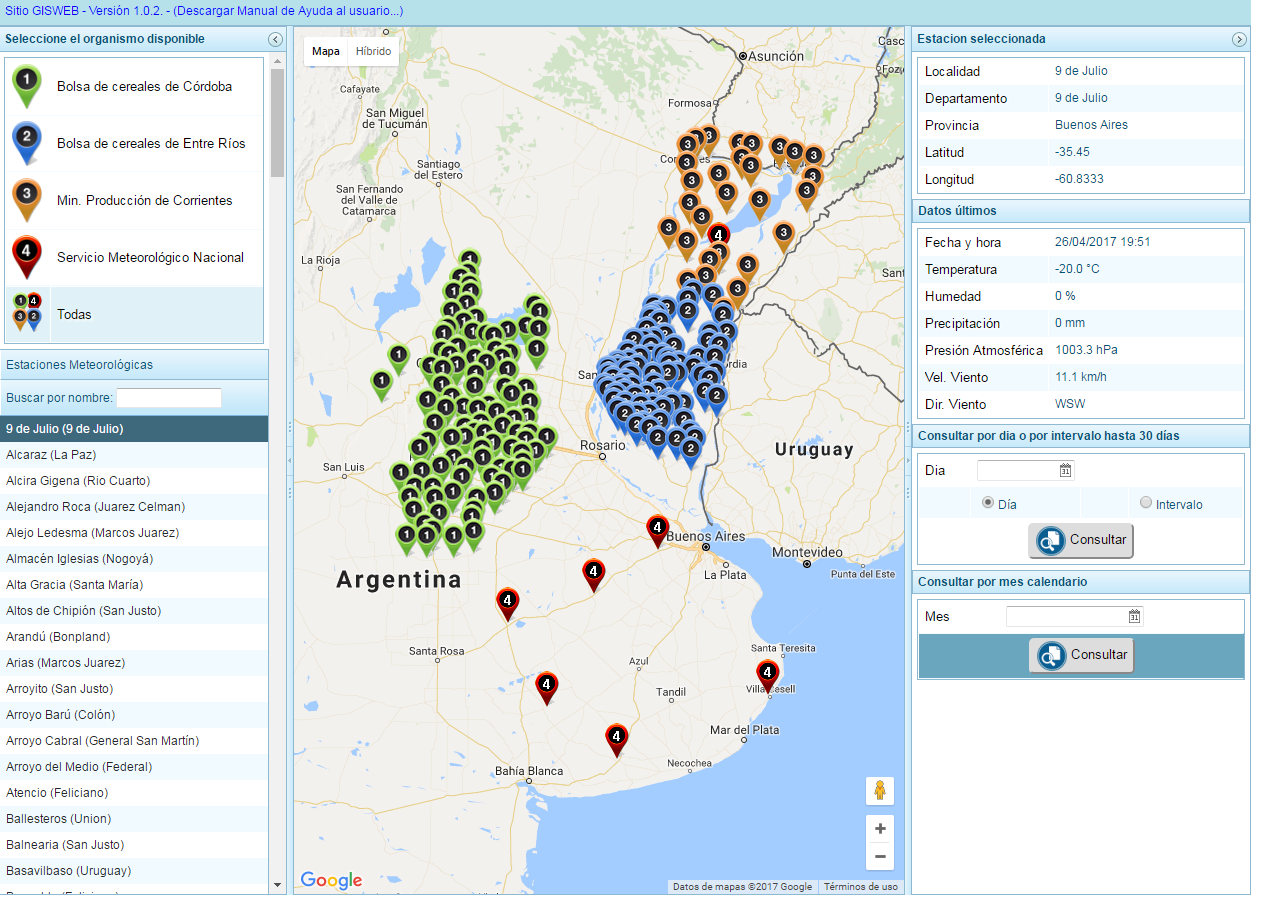Click Consultar button under day query
The height and width of the screenshot is (911, 1261).
(1081, 540)
